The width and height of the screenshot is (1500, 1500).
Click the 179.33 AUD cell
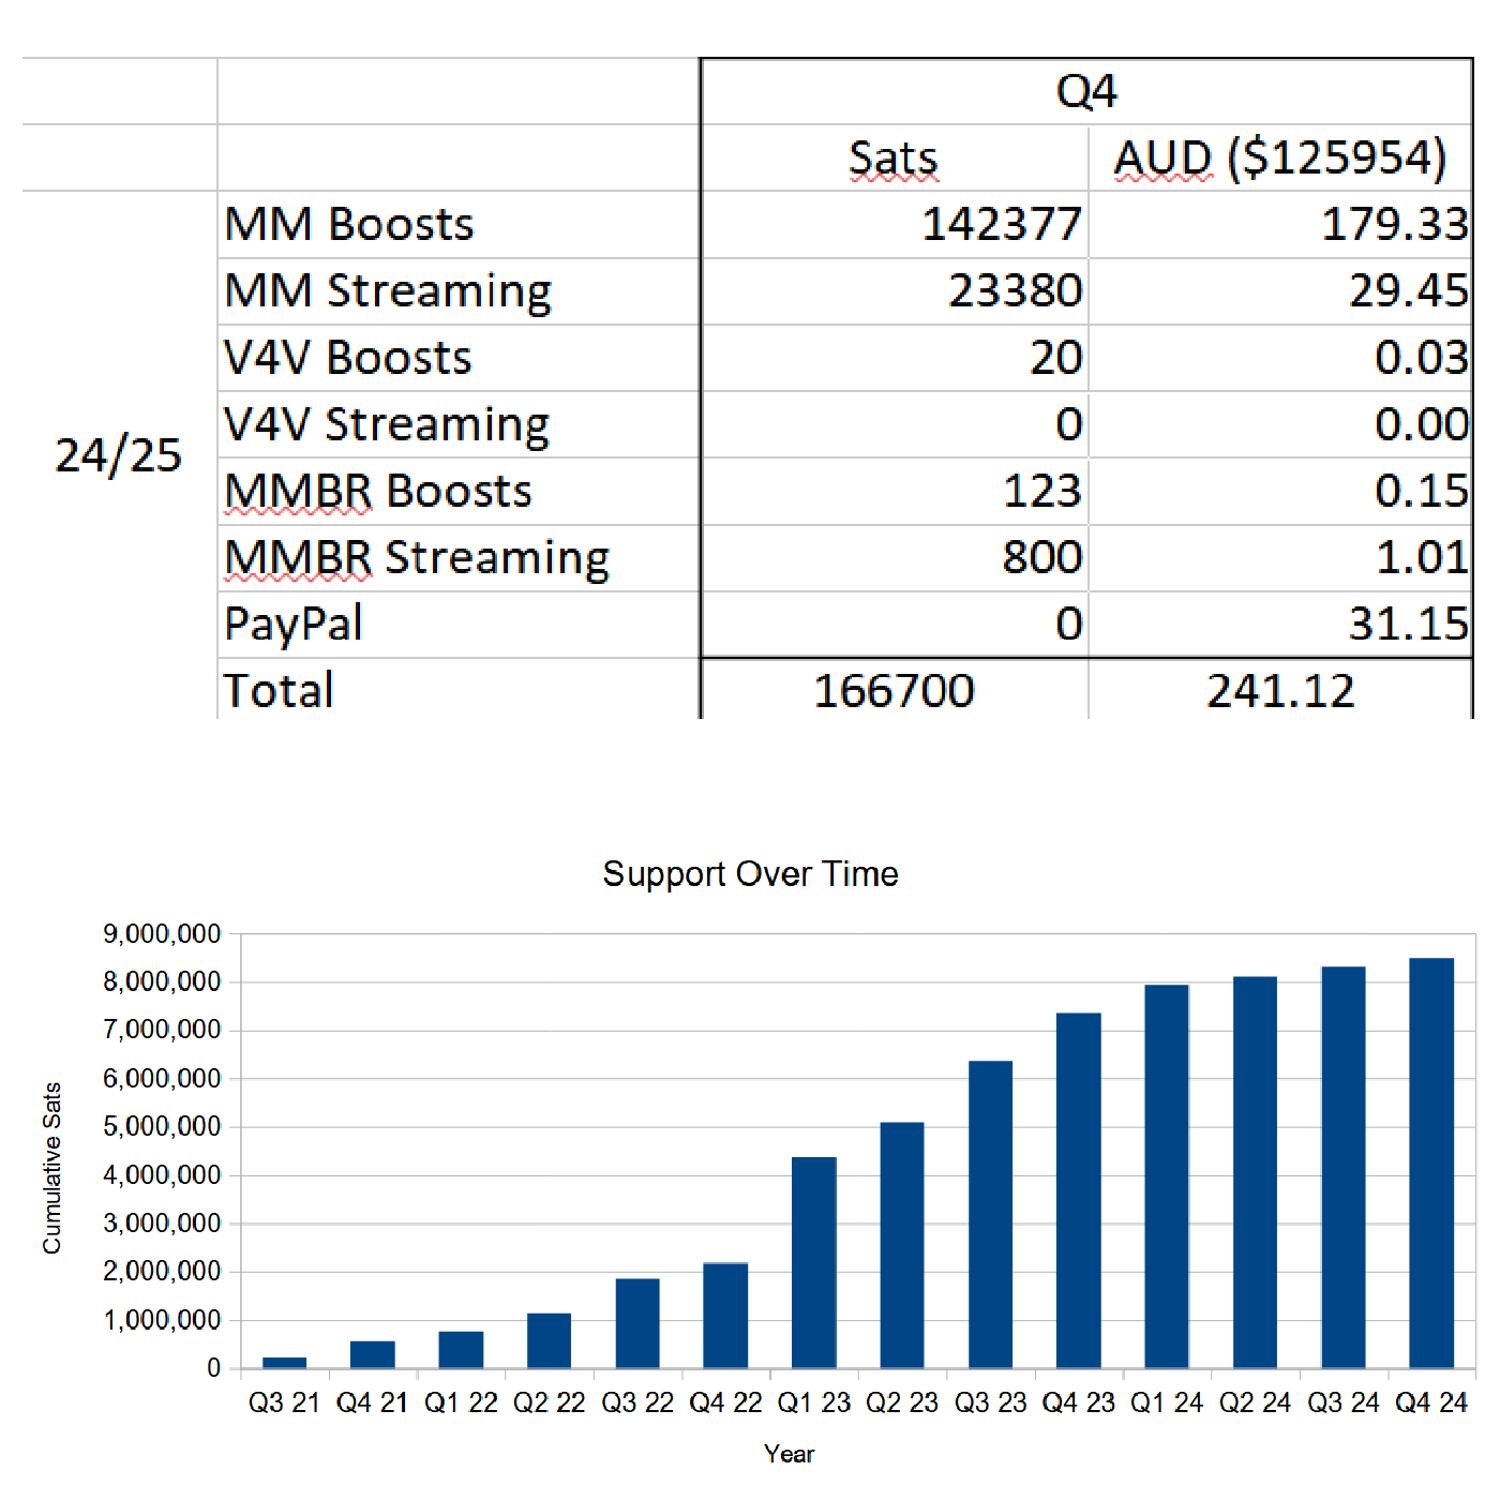(x=1280, y=224)
